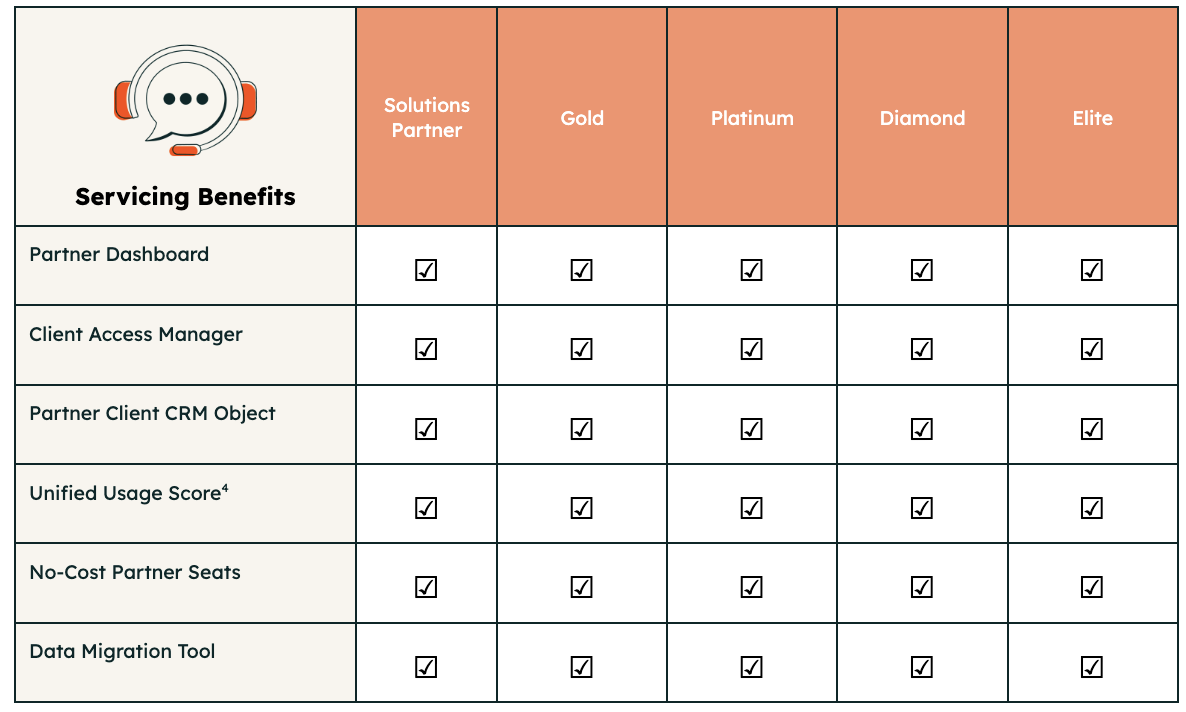
Task: Select the Elite column header
Action: coord(1093,117)
